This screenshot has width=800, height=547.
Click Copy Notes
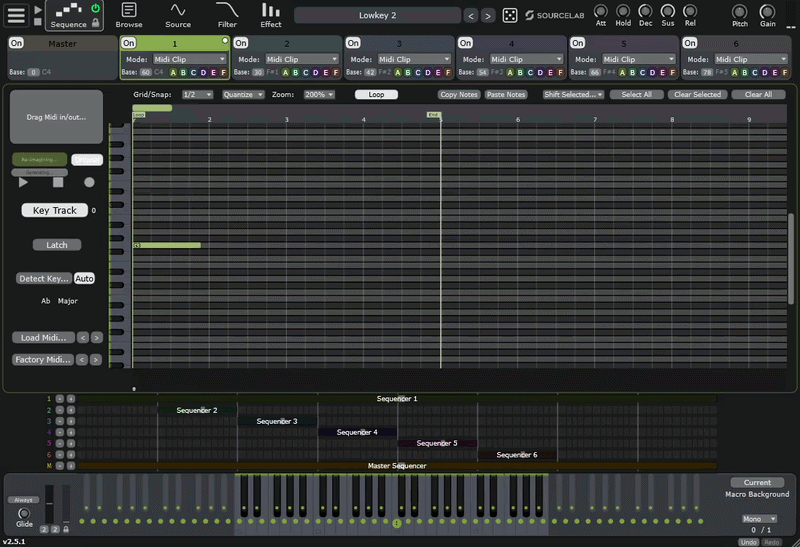(x=459, y=94)
